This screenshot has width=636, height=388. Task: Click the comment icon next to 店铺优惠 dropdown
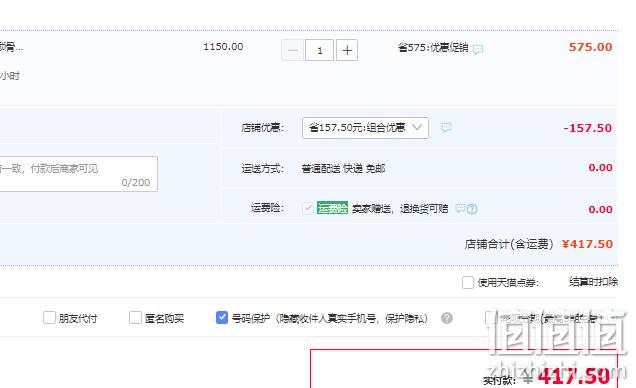(x=446, y=128)
